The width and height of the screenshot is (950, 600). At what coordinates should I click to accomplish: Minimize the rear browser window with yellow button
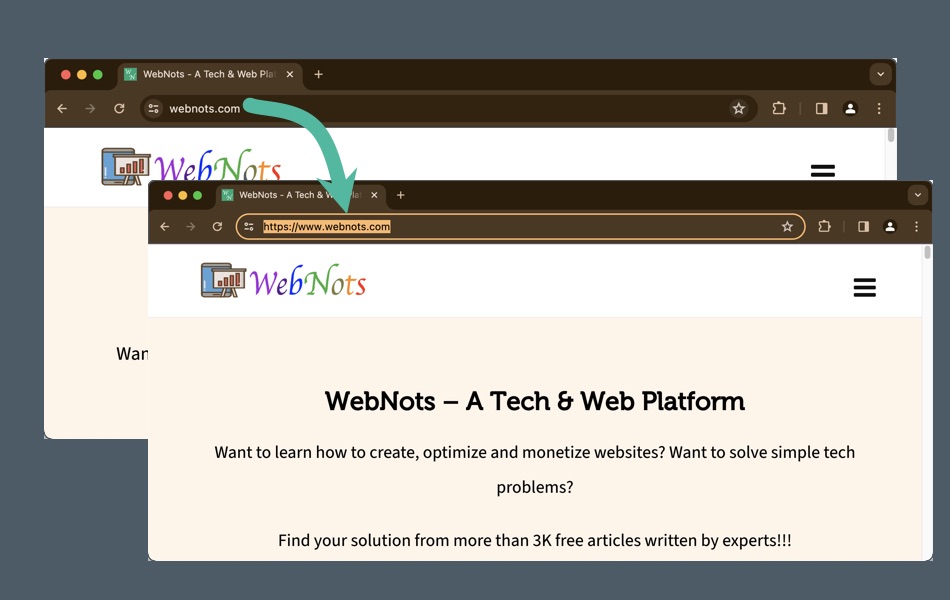pyautogui.click(x=82, y=75)
